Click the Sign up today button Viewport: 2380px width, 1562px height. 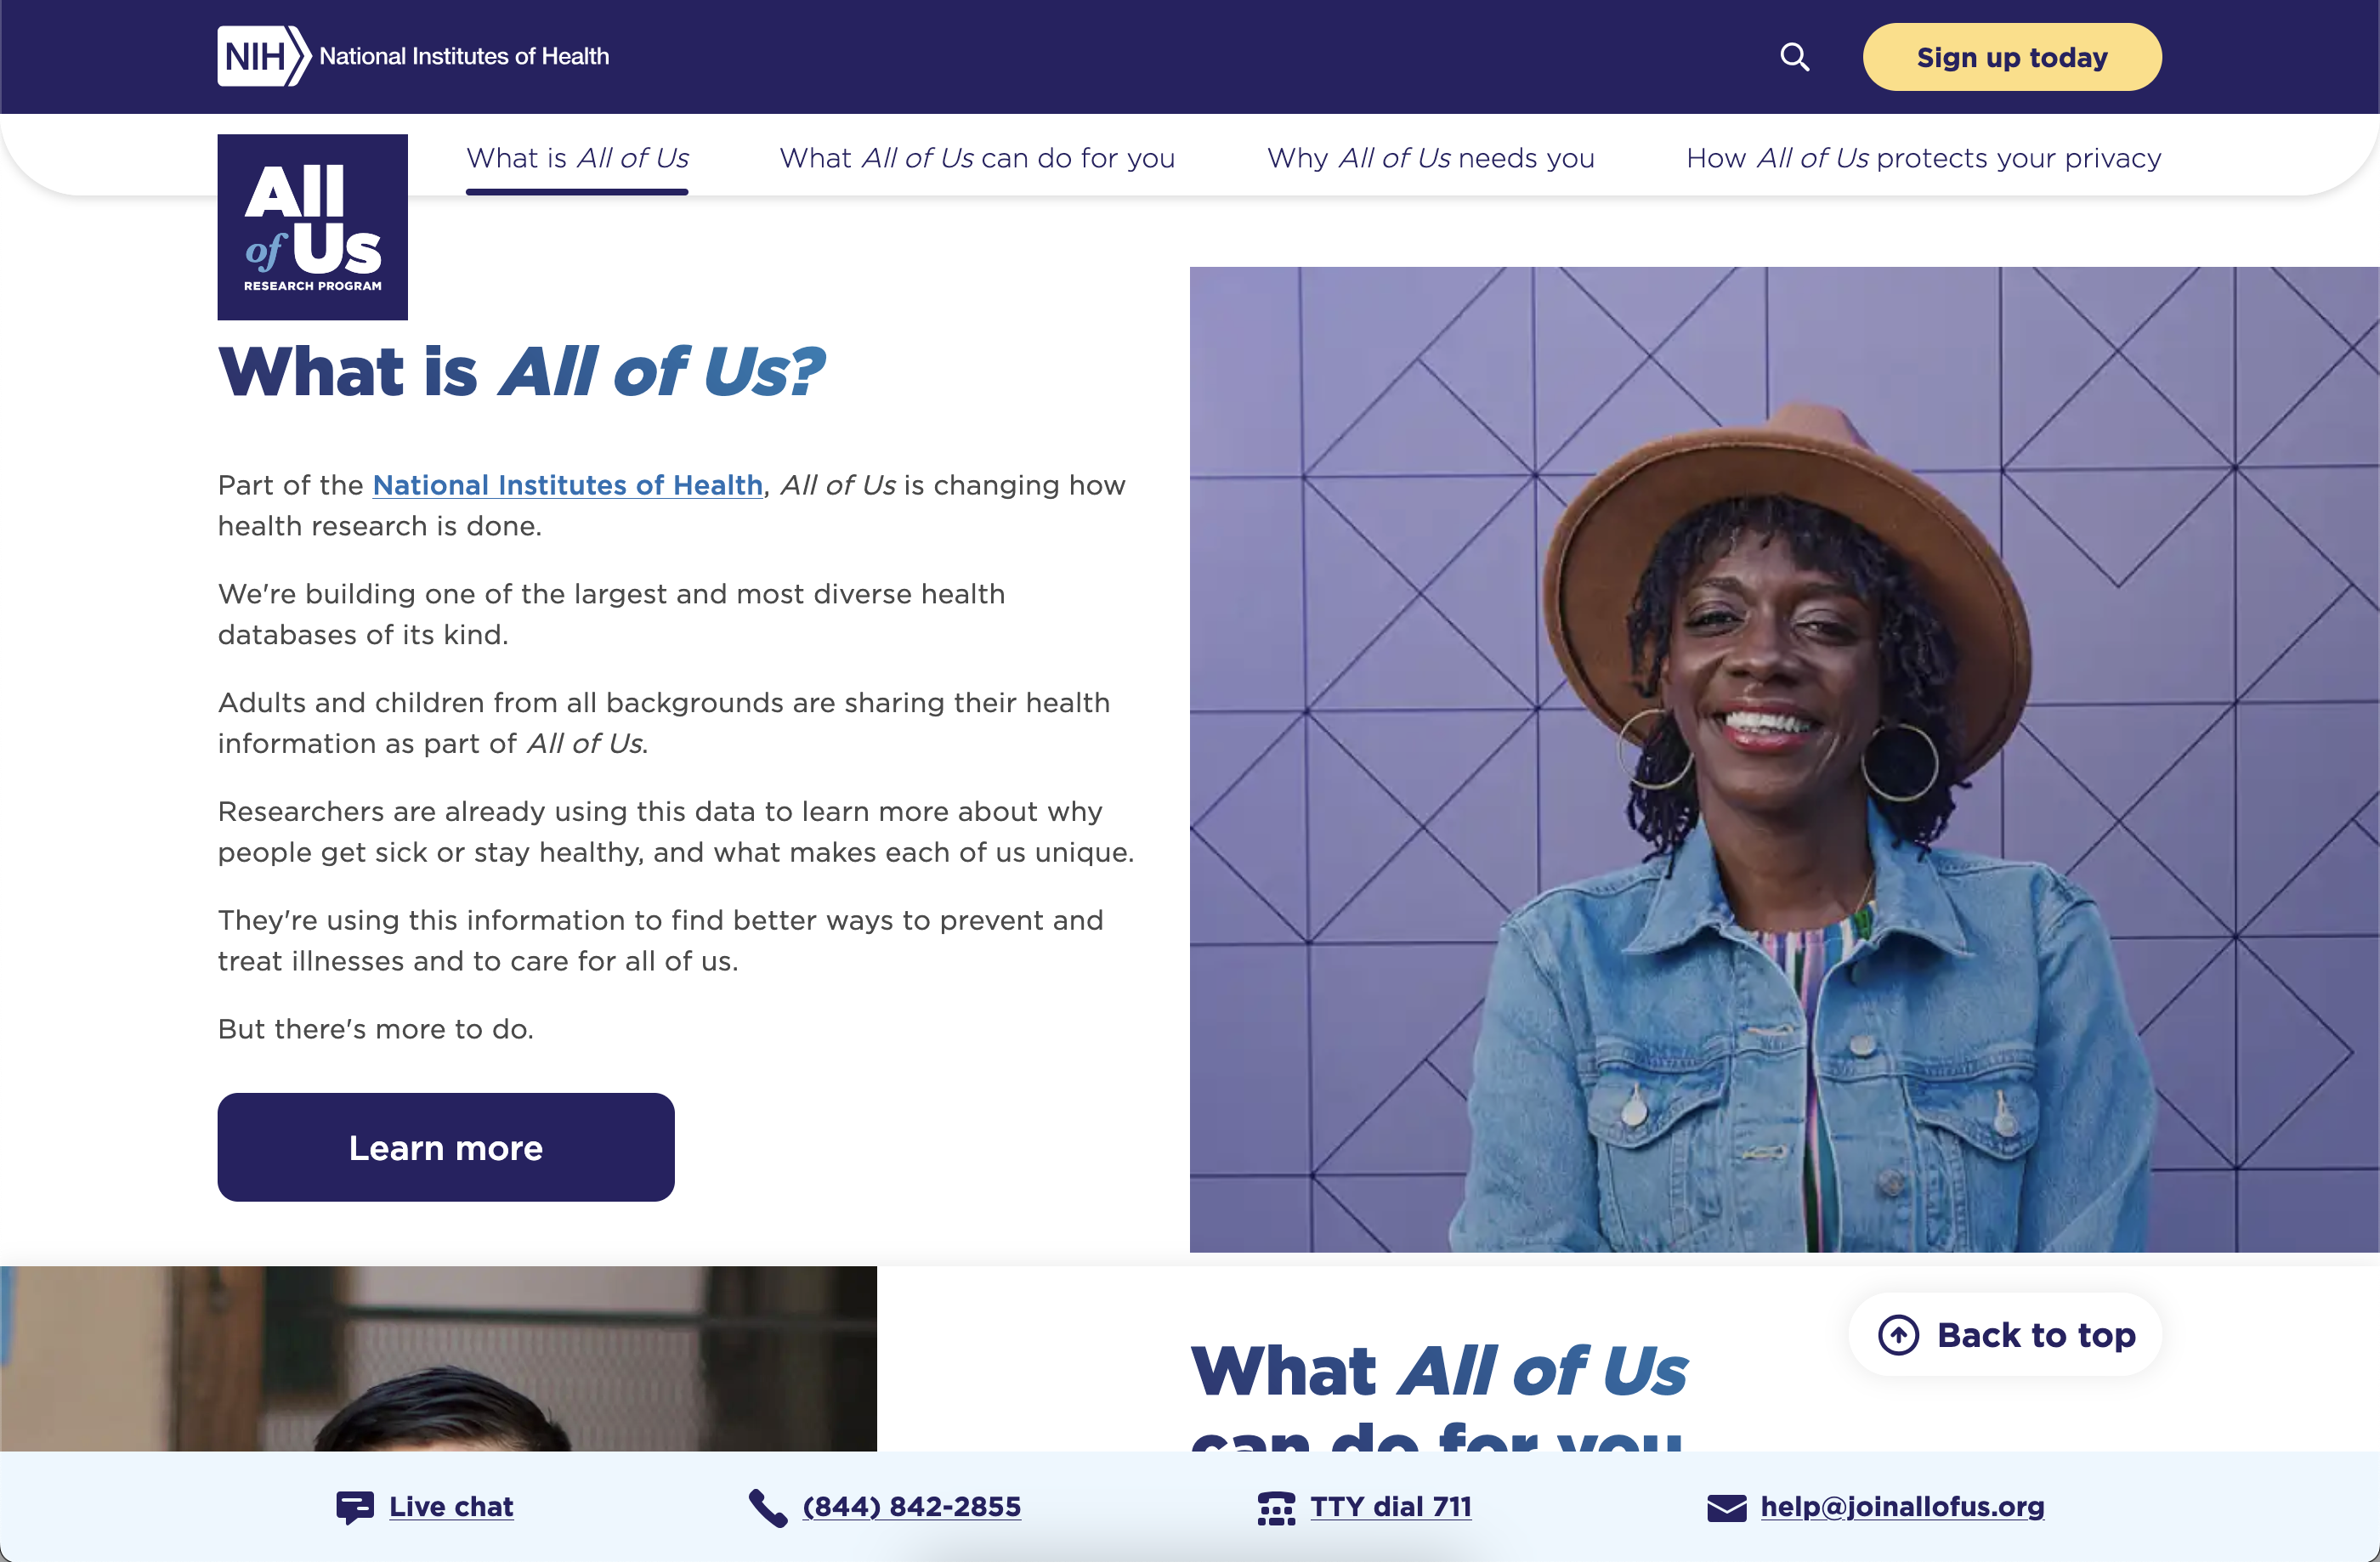(x=2011, y=57)
